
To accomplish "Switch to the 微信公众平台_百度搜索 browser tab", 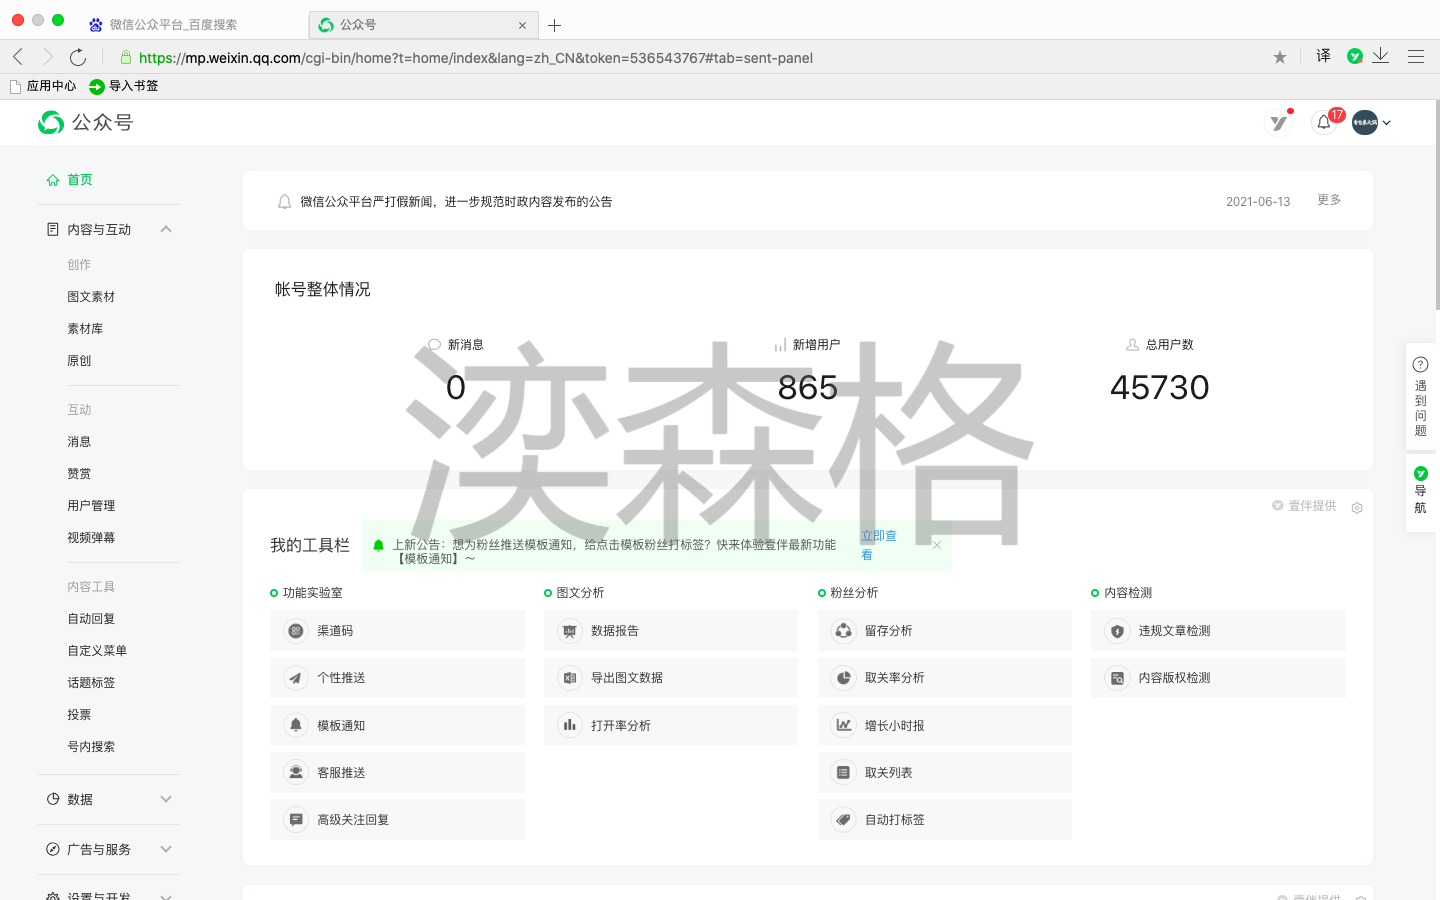I will tap(173, 25).
